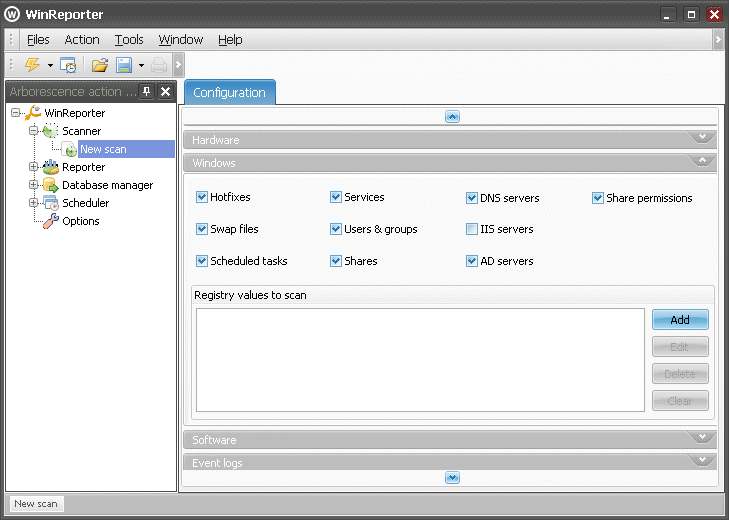Image resolution: width=729 pixels, height=520 pixels.
Task: Click the New scan tree item icon
Action: [x=69, y=149]
